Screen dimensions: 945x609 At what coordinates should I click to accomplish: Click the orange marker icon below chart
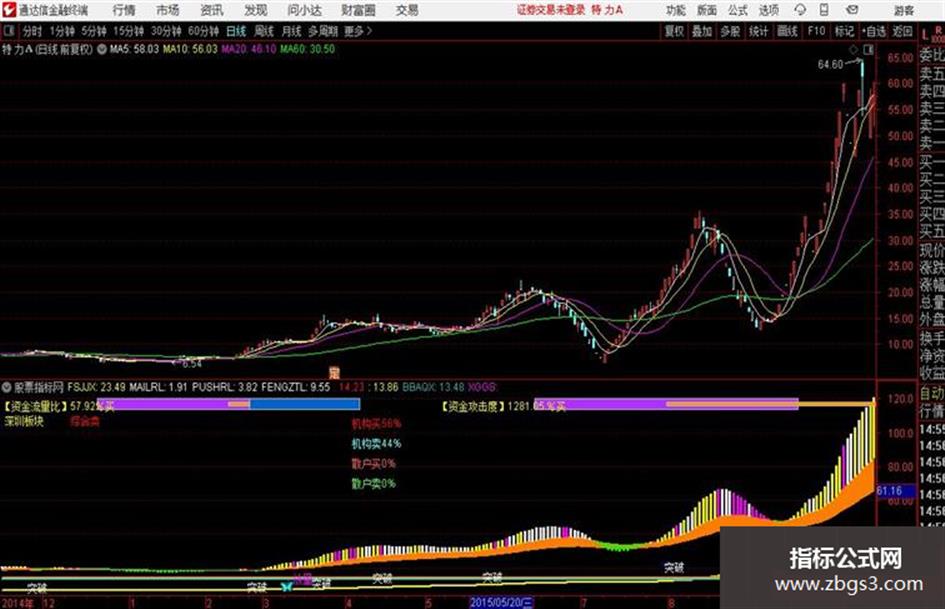point(334,373)
